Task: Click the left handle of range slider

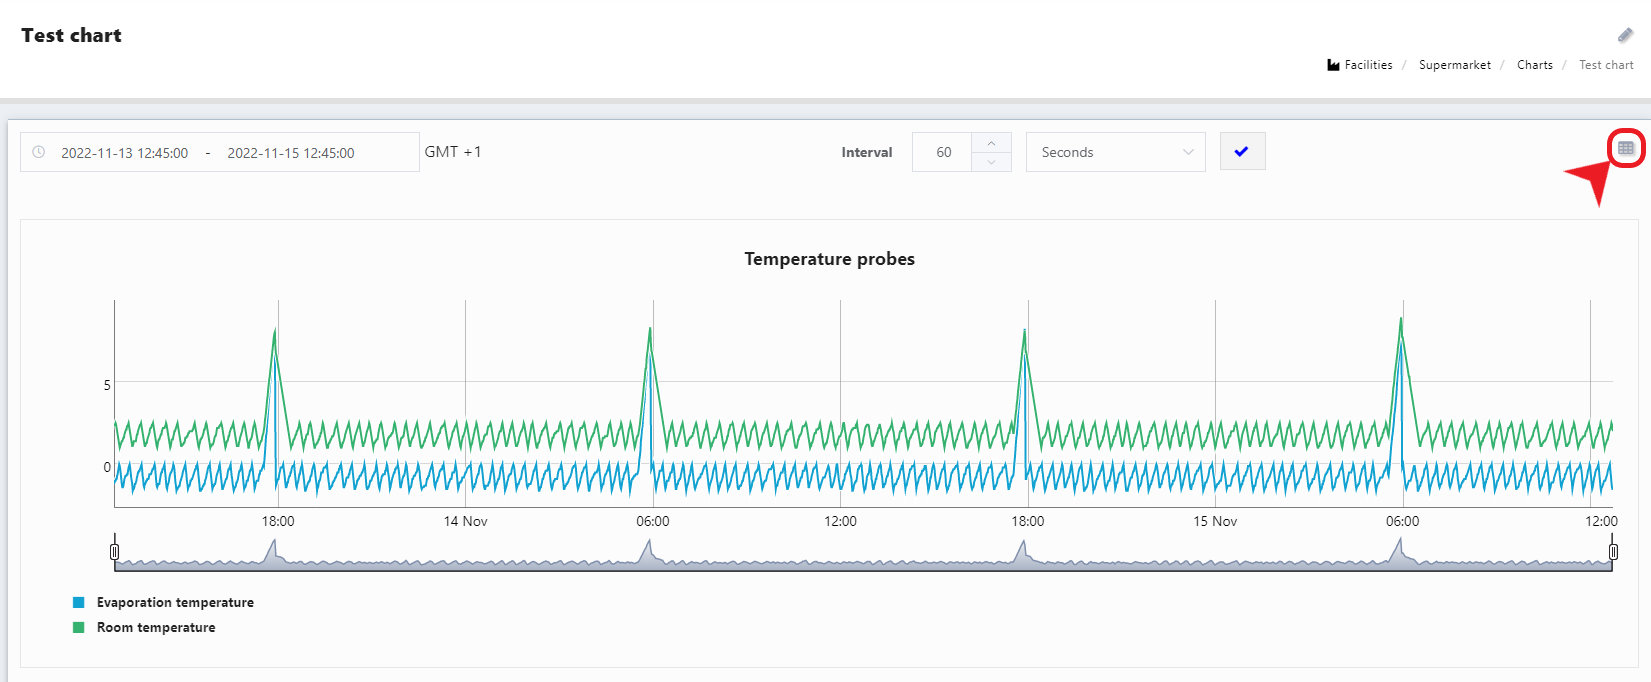Action: 115,551
